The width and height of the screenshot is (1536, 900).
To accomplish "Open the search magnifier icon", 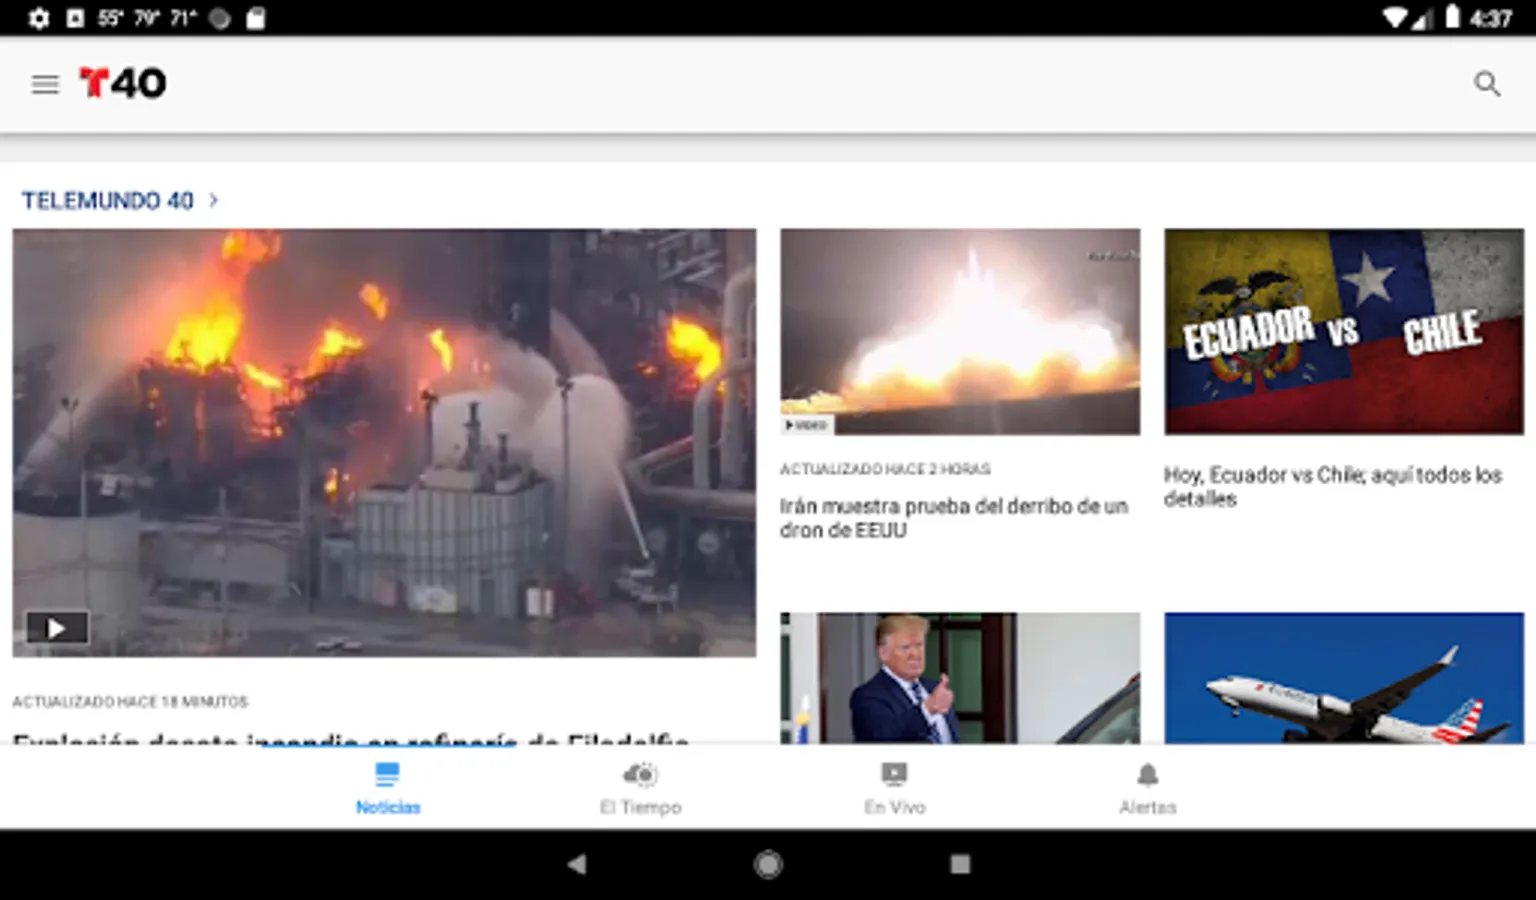I will (1487, 84).
